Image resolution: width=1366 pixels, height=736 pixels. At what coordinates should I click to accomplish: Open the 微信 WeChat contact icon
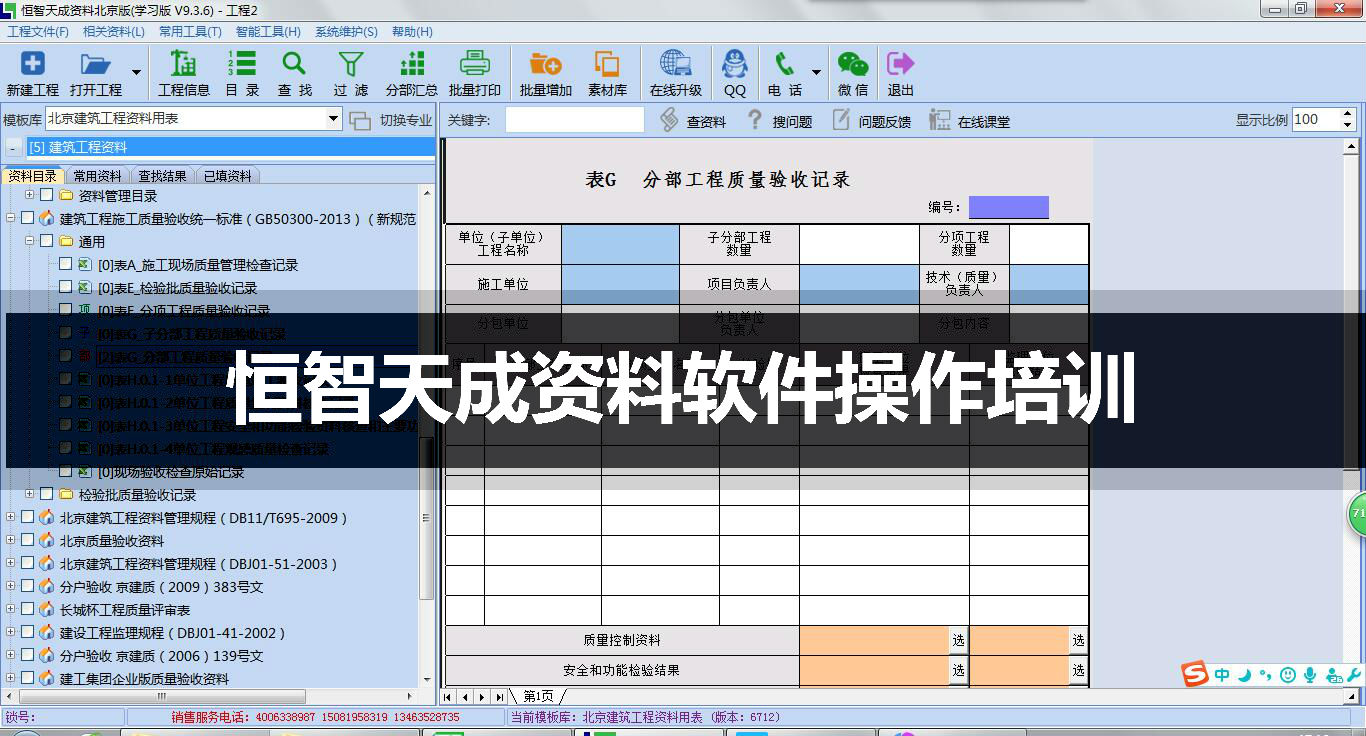853,75
